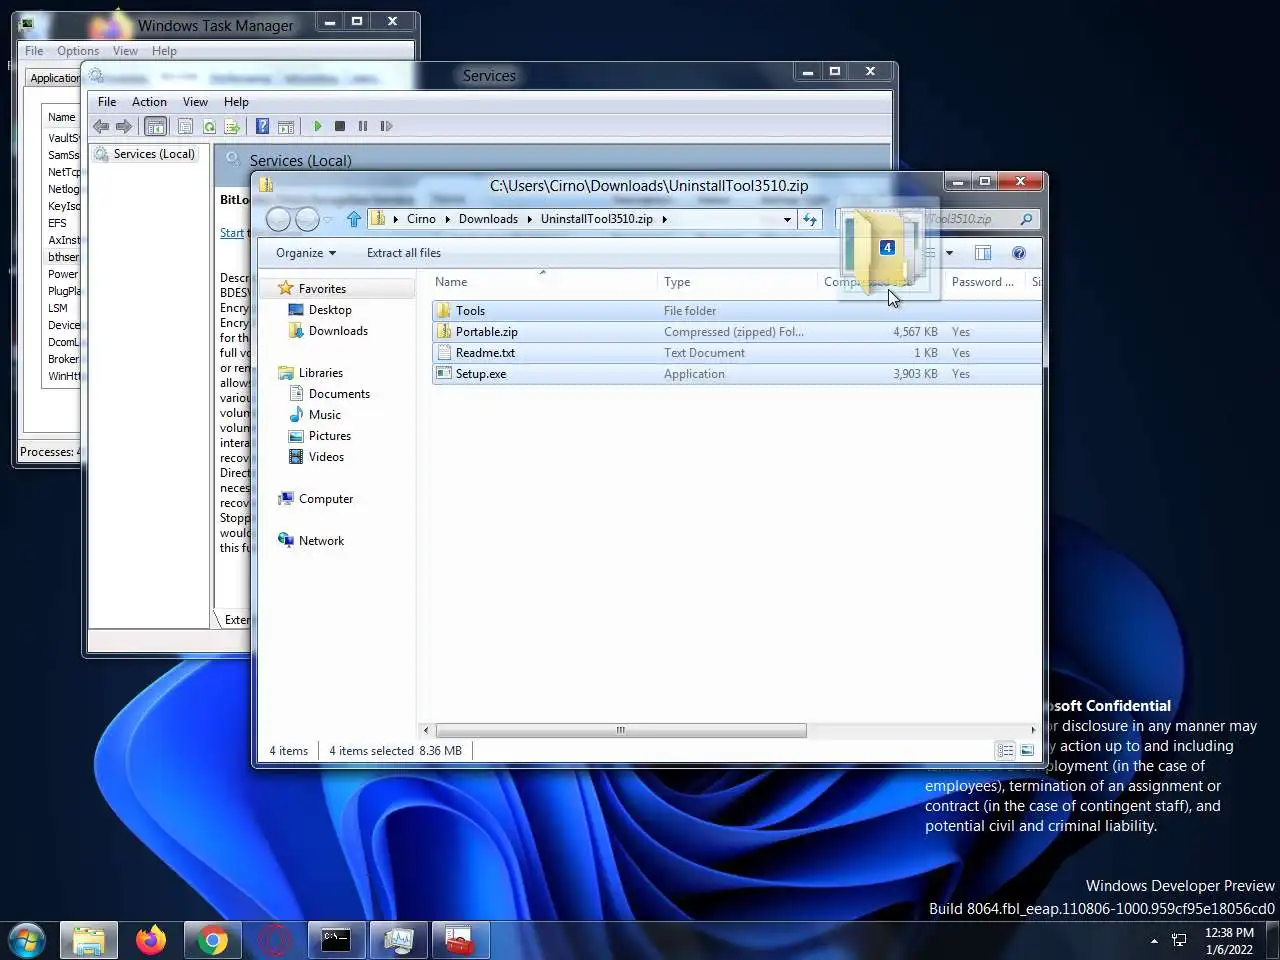1280x960 pixels.
Task: Open File menu in Services window
Action: (107, 102)
